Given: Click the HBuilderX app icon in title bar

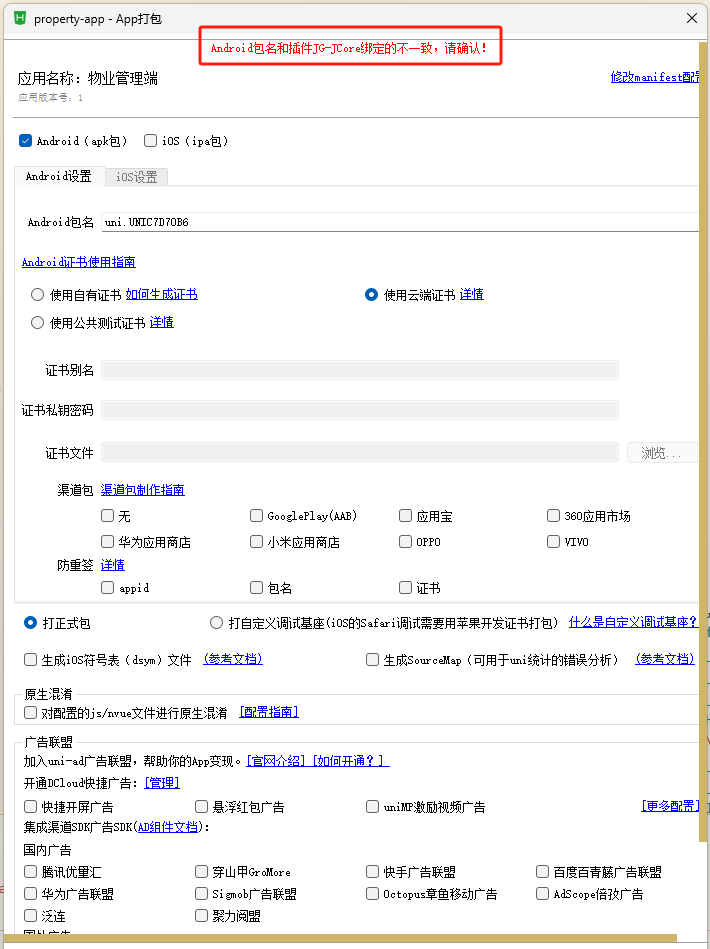Looking at the screenshot, I should coord(19,18).
